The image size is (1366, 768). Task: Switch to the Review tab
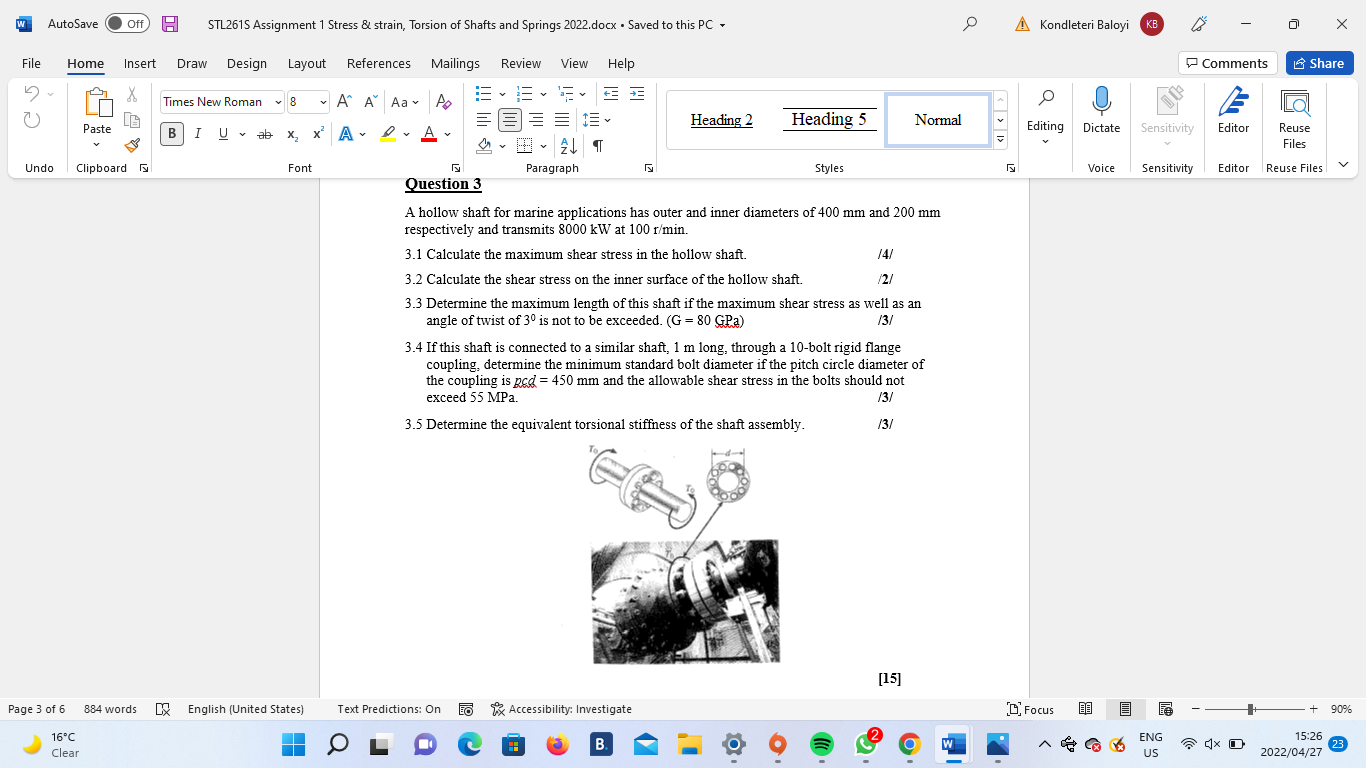point(520,63)
